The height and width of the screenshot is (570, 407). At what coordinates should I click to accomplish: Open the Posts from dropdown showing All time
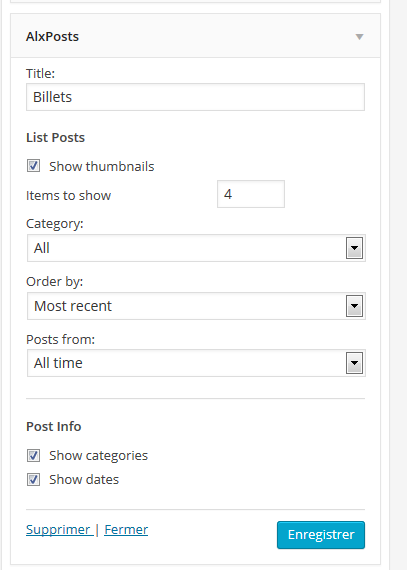click(x=196, y=363)
